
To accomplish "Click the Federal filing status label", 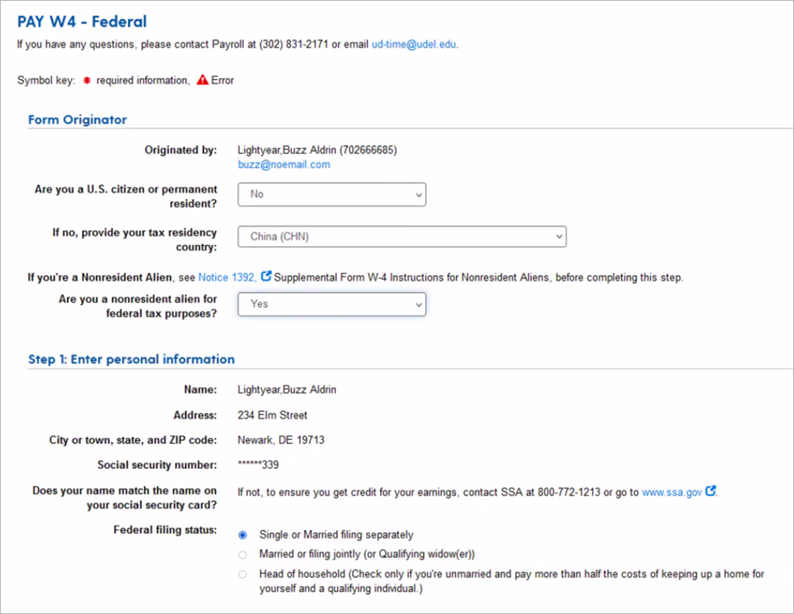I will [x=165, y=530].
